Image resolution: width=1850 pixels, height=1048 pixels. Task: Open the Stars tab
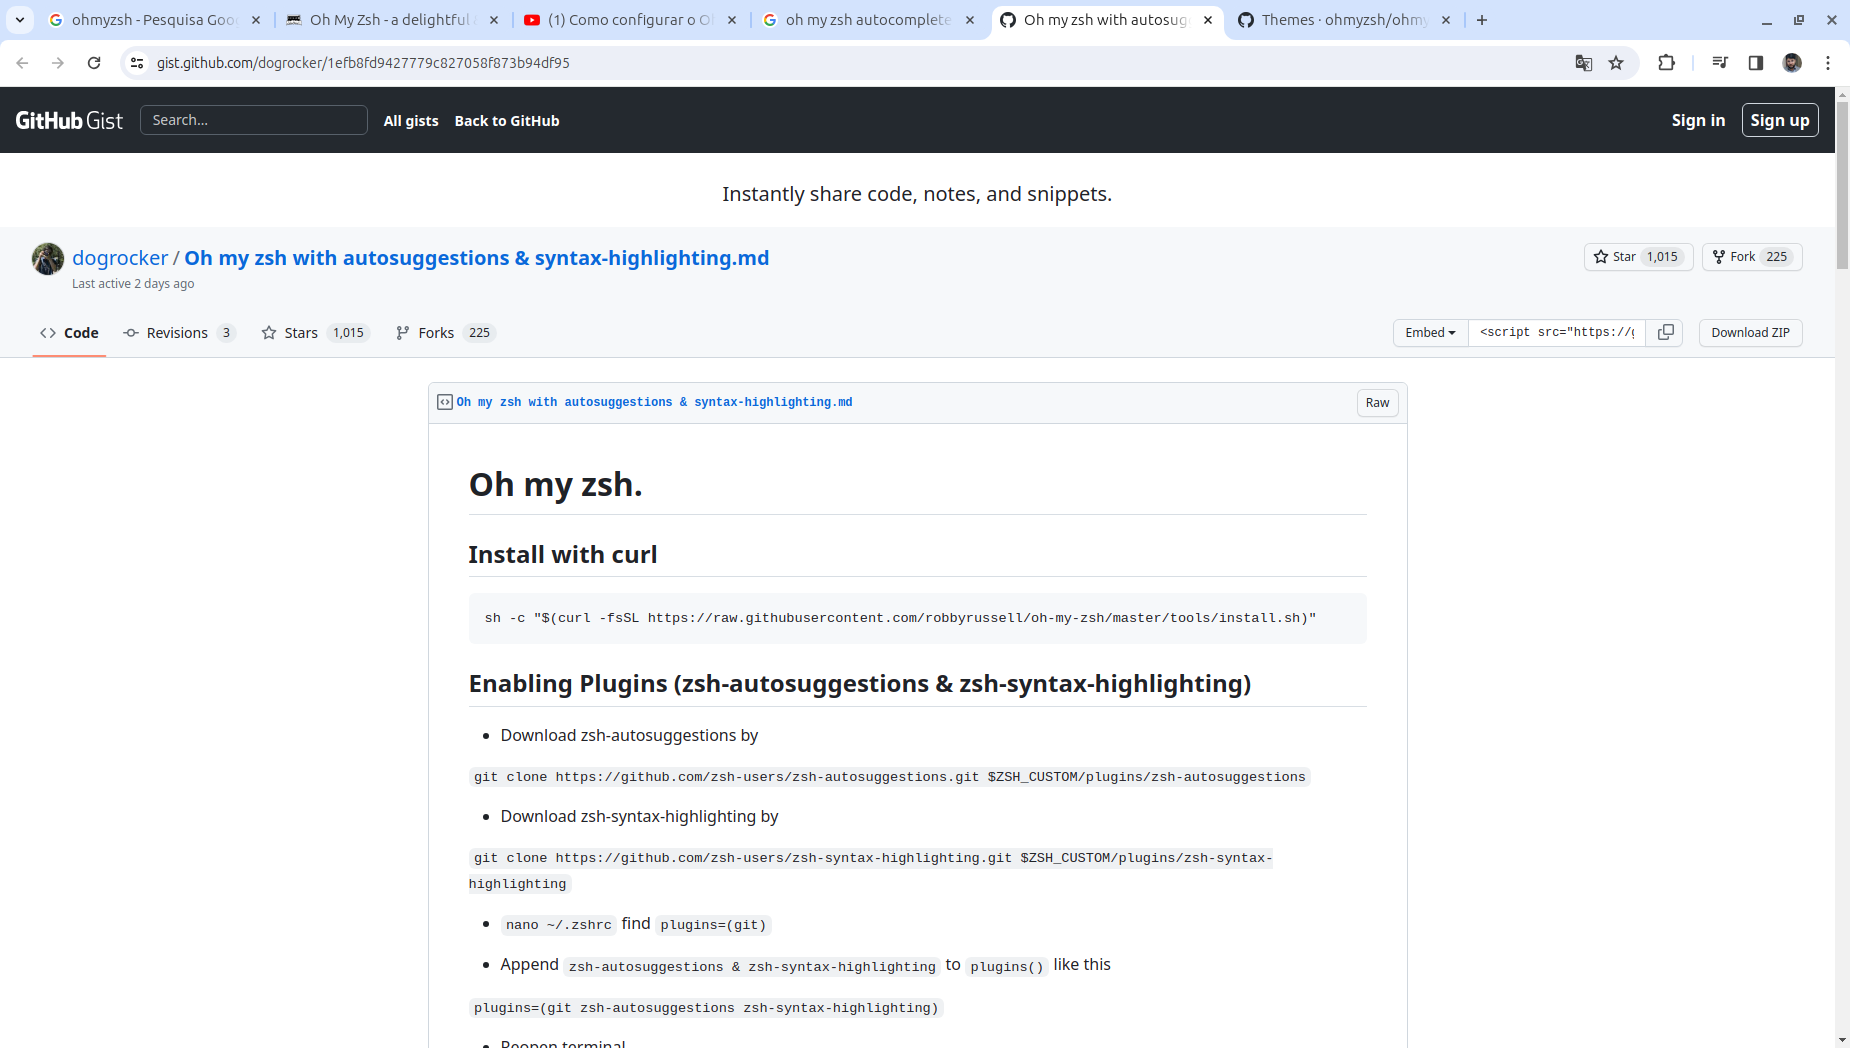[x=315, y=333]
